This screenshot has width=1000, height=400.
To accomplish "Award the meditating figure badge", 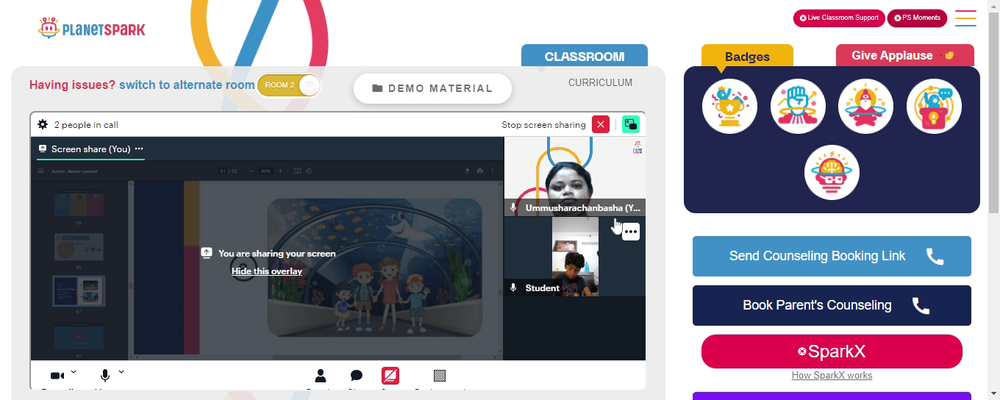I will point(865,106).
